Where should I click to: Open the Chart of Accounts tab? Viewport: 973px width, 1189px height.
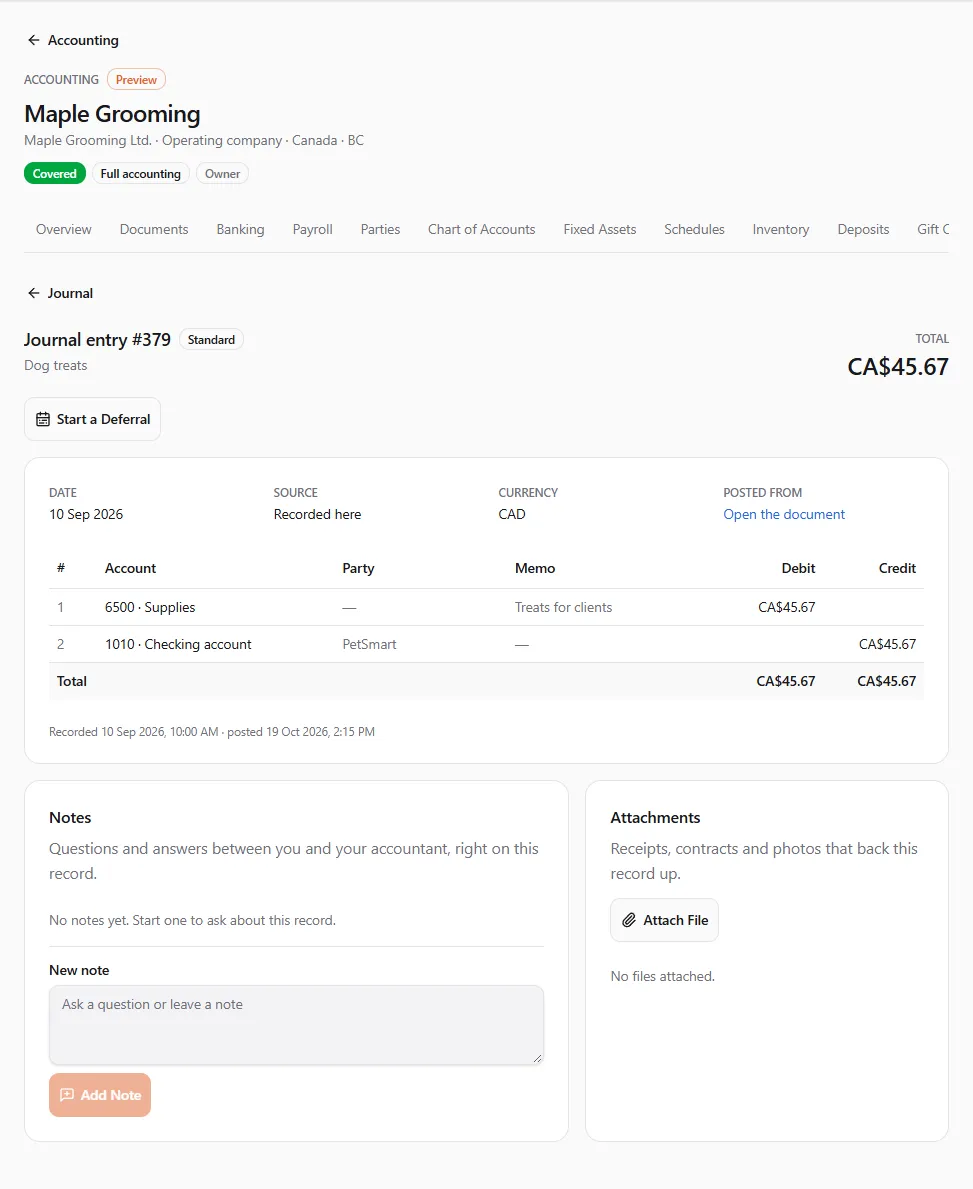[482, 230]
